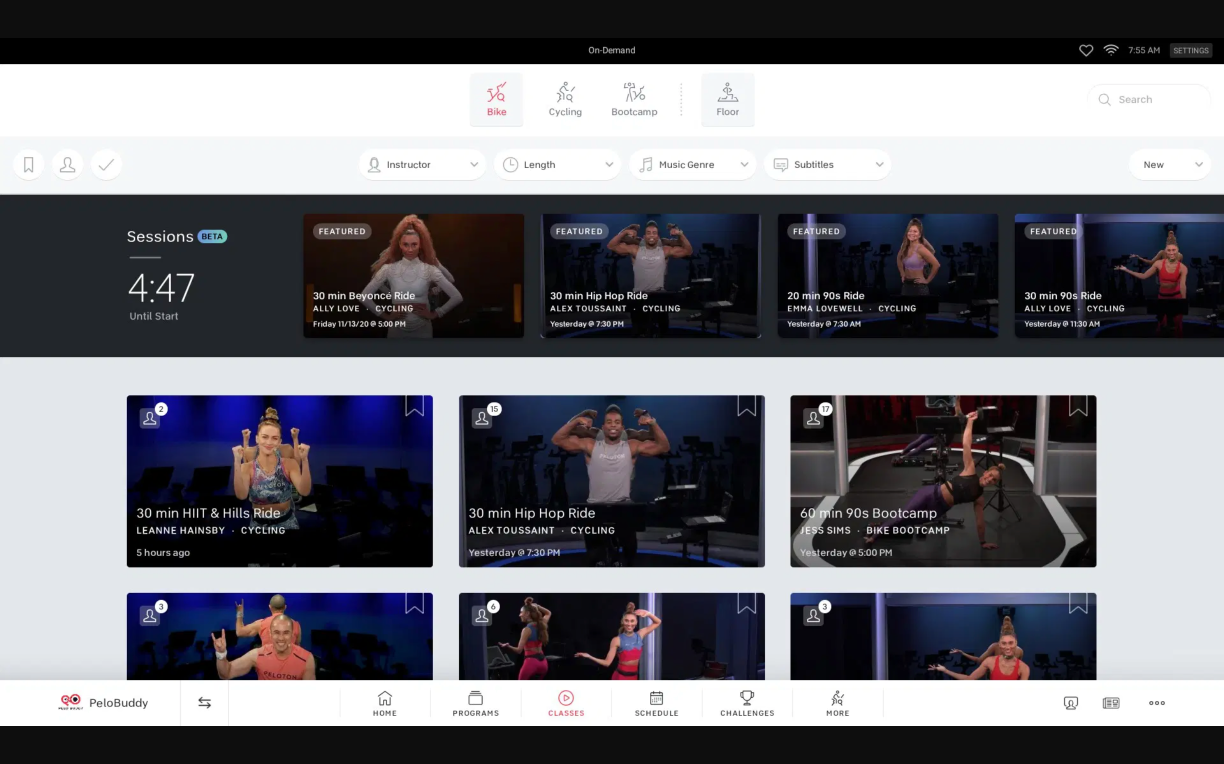This screenshot has height=764, width=1224.
Task: Click the Search field
Action: [x=1148, y=100]
